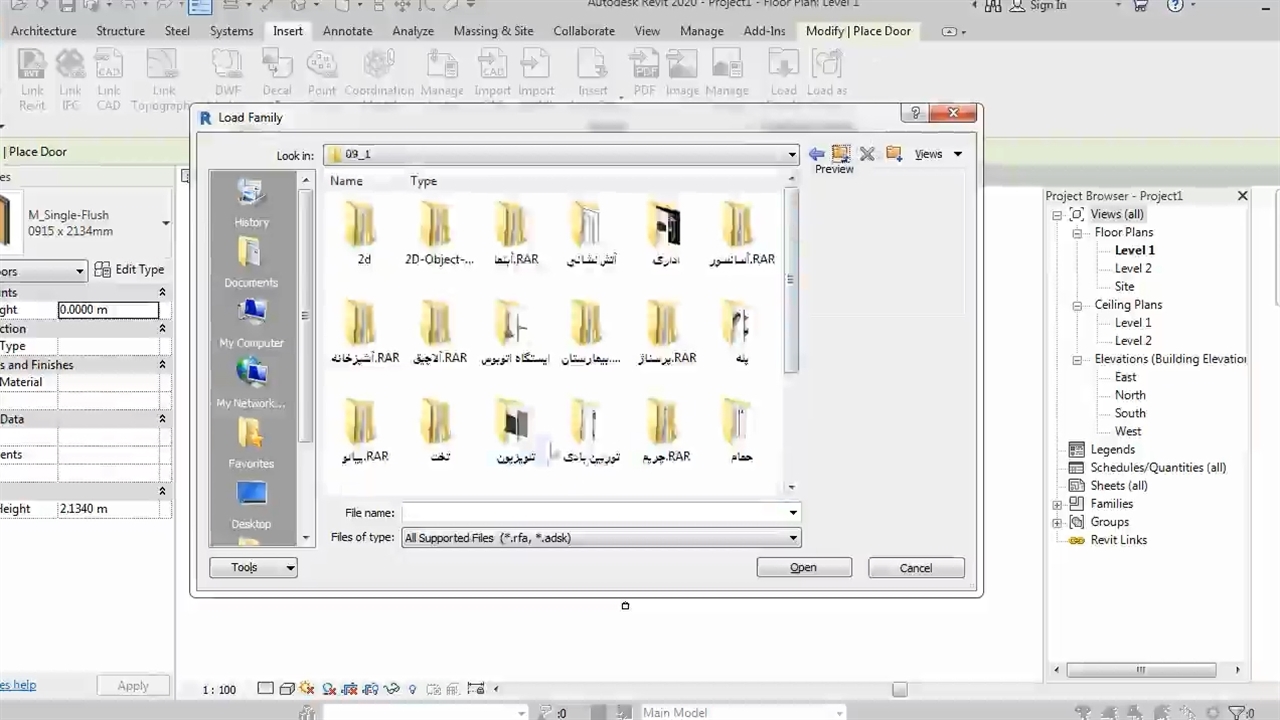Expand the Groups node in Project Browser
The width and height of the screenshot is (1280, 720).
point(1057,522)
